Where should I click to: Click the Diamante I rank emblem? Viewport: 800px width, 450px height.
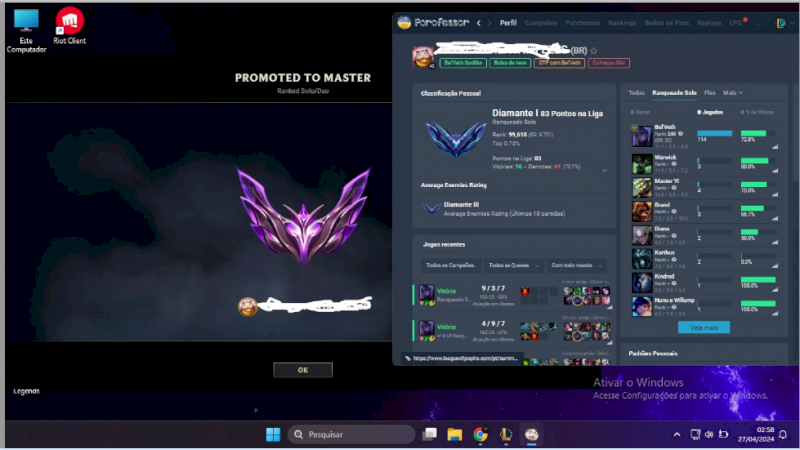point(456,139)
